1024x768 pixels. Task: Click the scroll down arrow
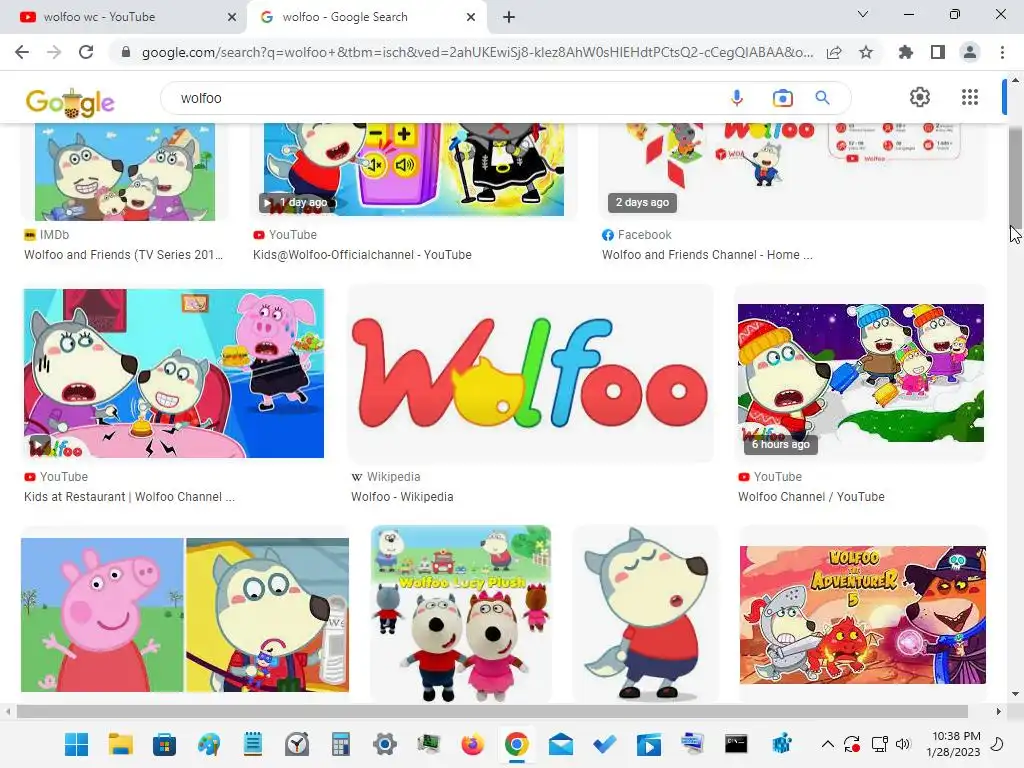(1015, 694)
